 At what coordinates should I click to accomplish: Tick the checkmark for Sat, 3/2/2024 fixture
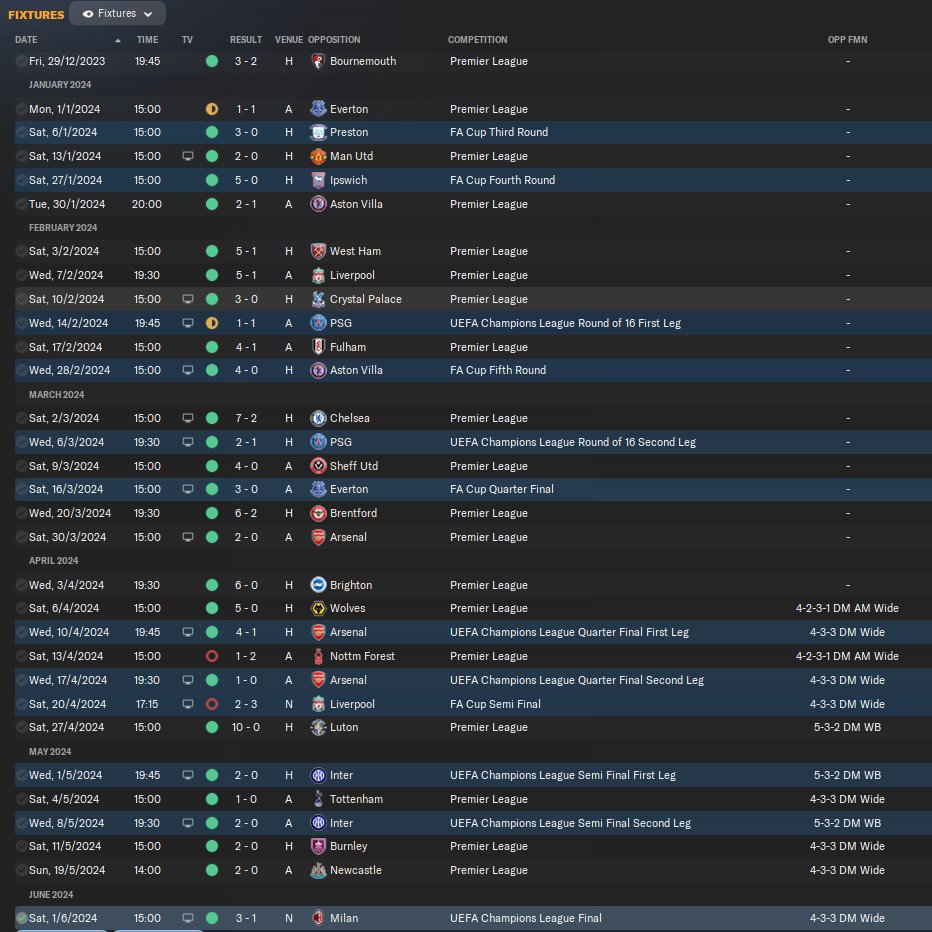point(21,251)
